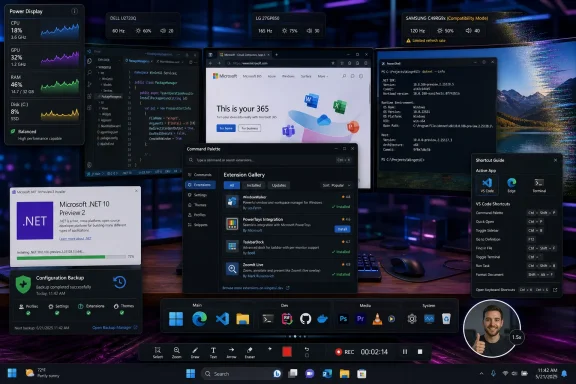Switch to the Installed tab in the Extension Gallery
576x384 pixels.
point(253,185)
